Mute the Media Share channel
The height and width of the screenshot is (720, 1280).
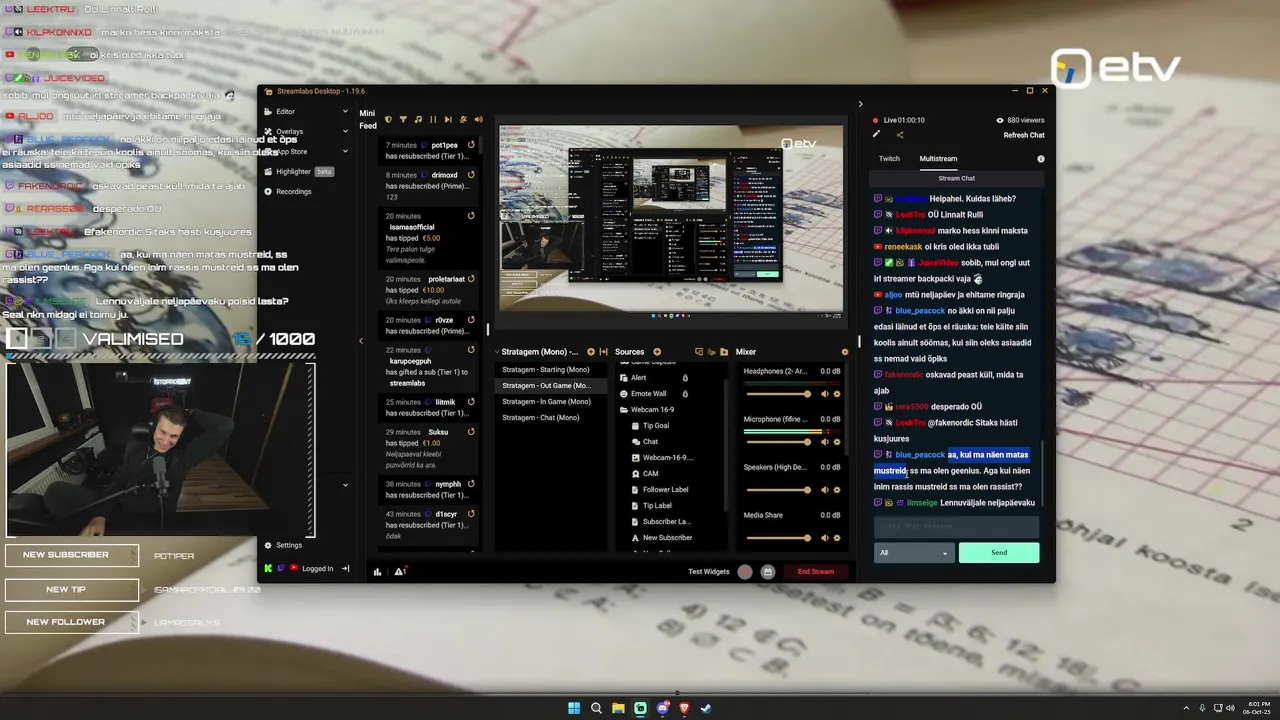pyautogui.click(x=825, y=538)
